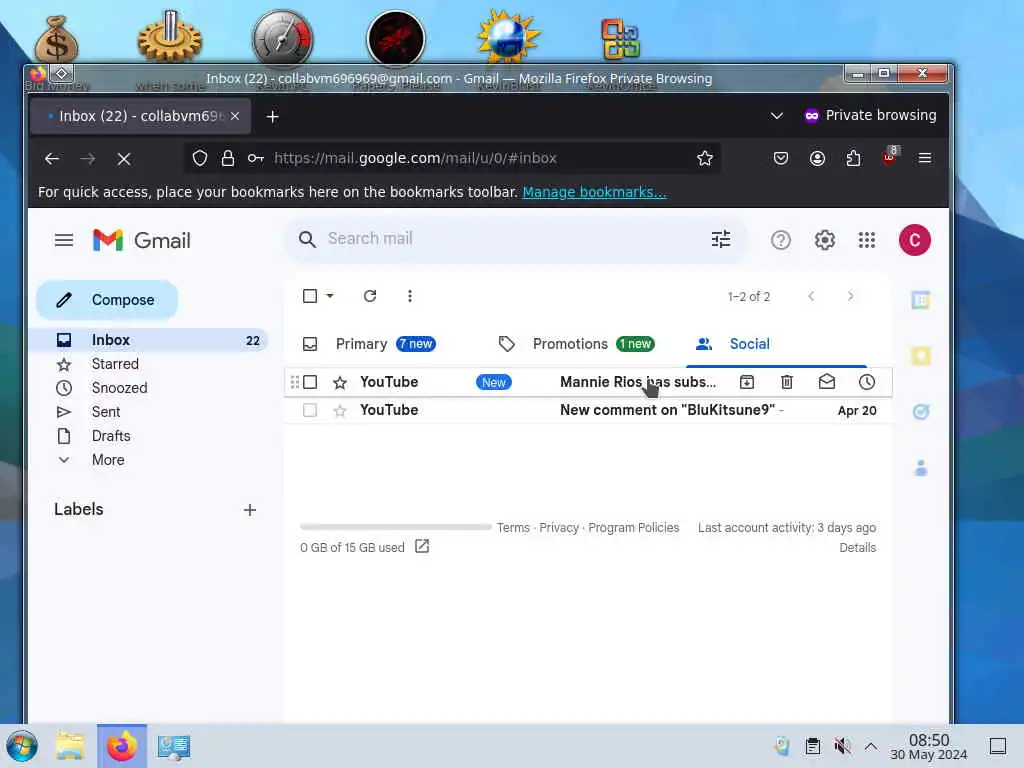
Task: Toggle the select-all messages checkbox
Action: (x=310, y=296)
